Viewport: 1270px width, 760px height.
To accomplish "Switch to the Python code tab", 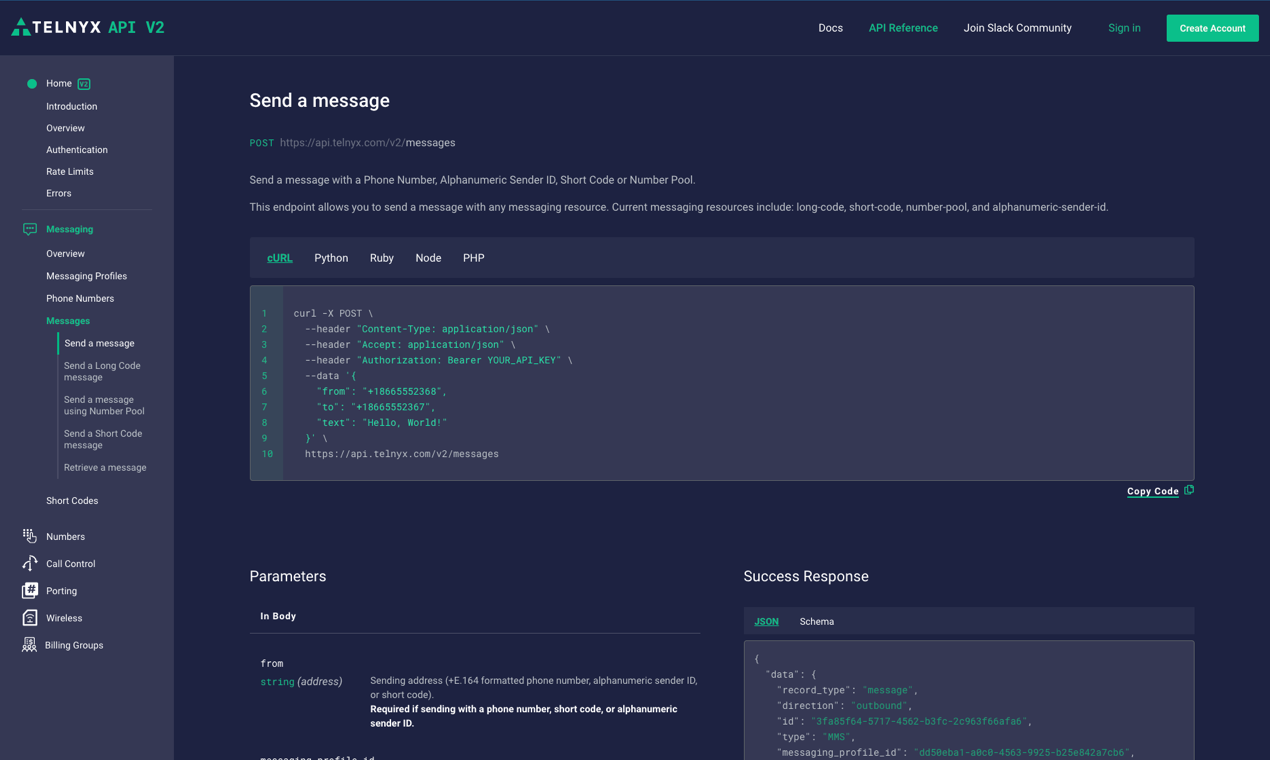I will pos(331,257).
